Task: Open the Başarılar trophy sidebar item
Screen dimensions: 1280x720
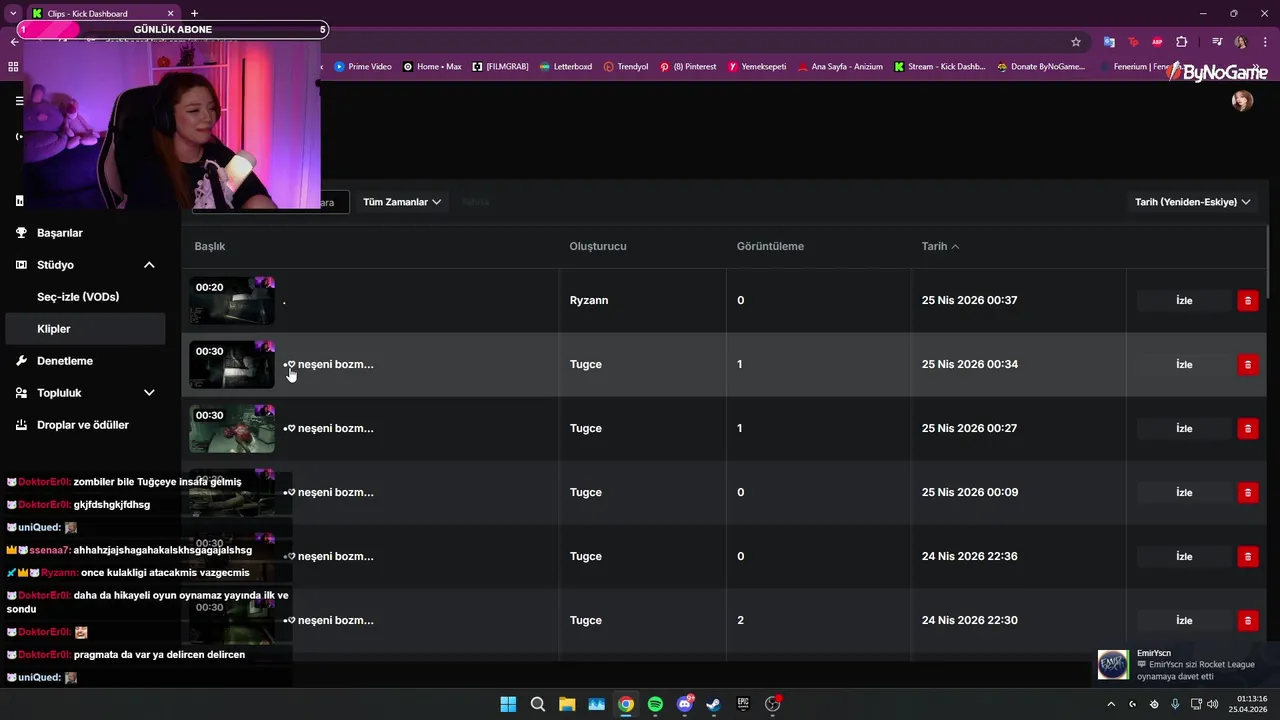Action: tap(84, 233)
